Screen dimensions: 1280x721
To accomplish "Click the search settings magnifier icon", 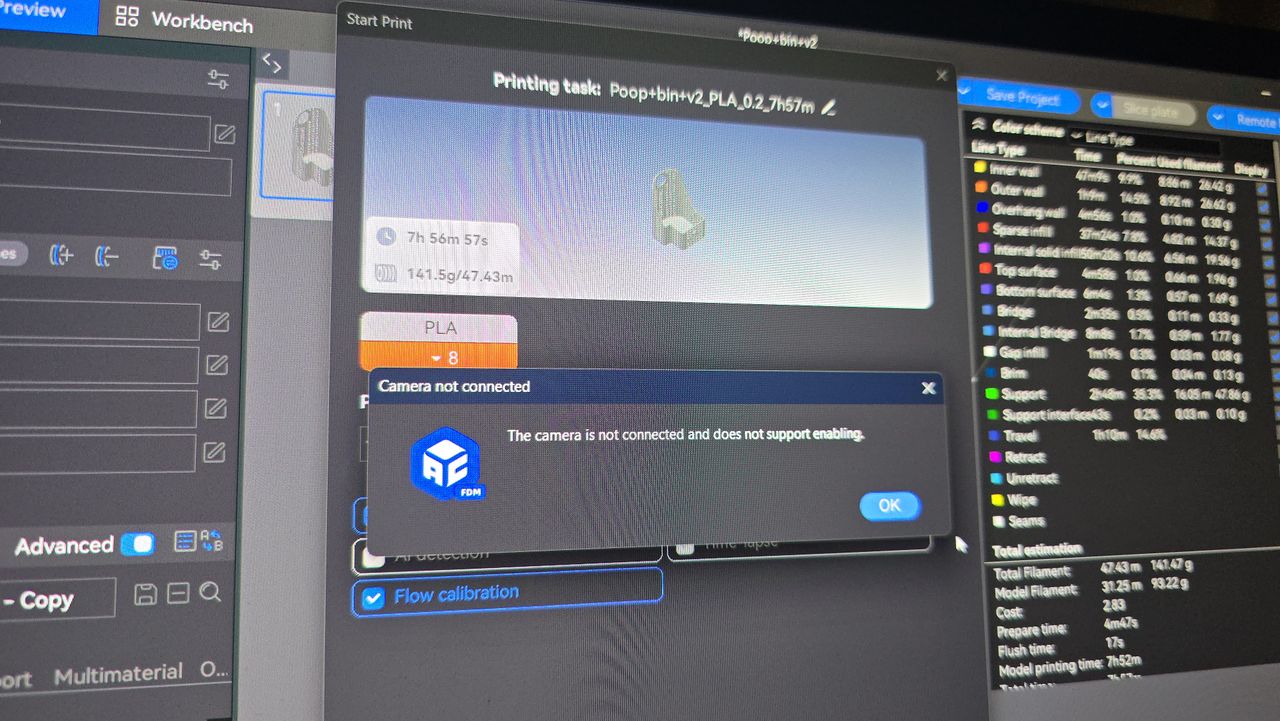I will coord(210,593).
